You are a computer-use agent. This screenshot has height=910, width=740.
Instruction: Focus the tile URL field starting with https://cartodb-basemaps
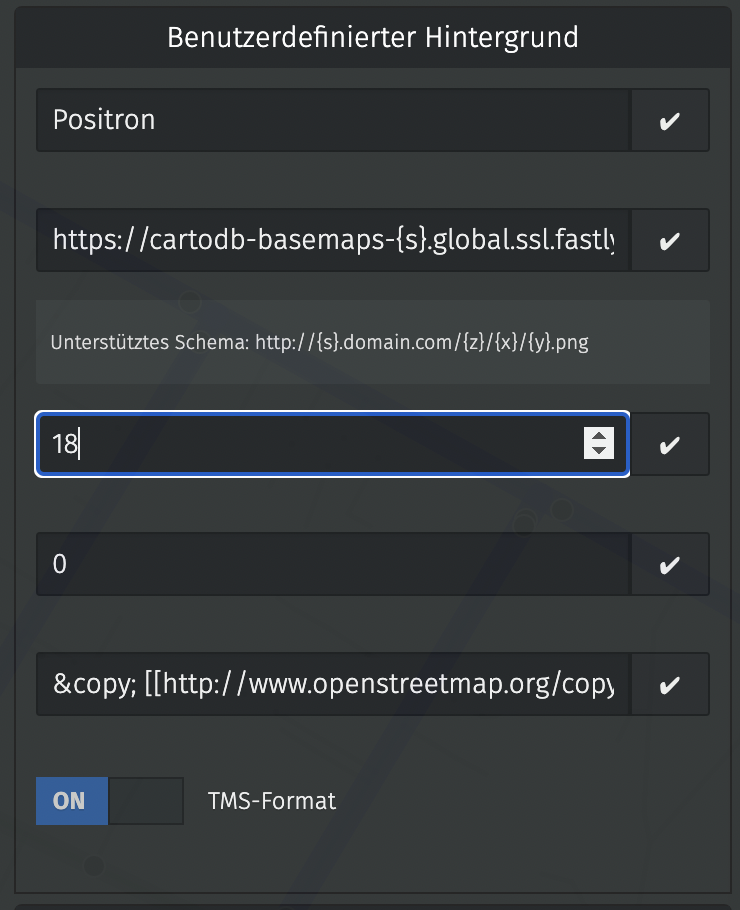click(x=334, y=240)
